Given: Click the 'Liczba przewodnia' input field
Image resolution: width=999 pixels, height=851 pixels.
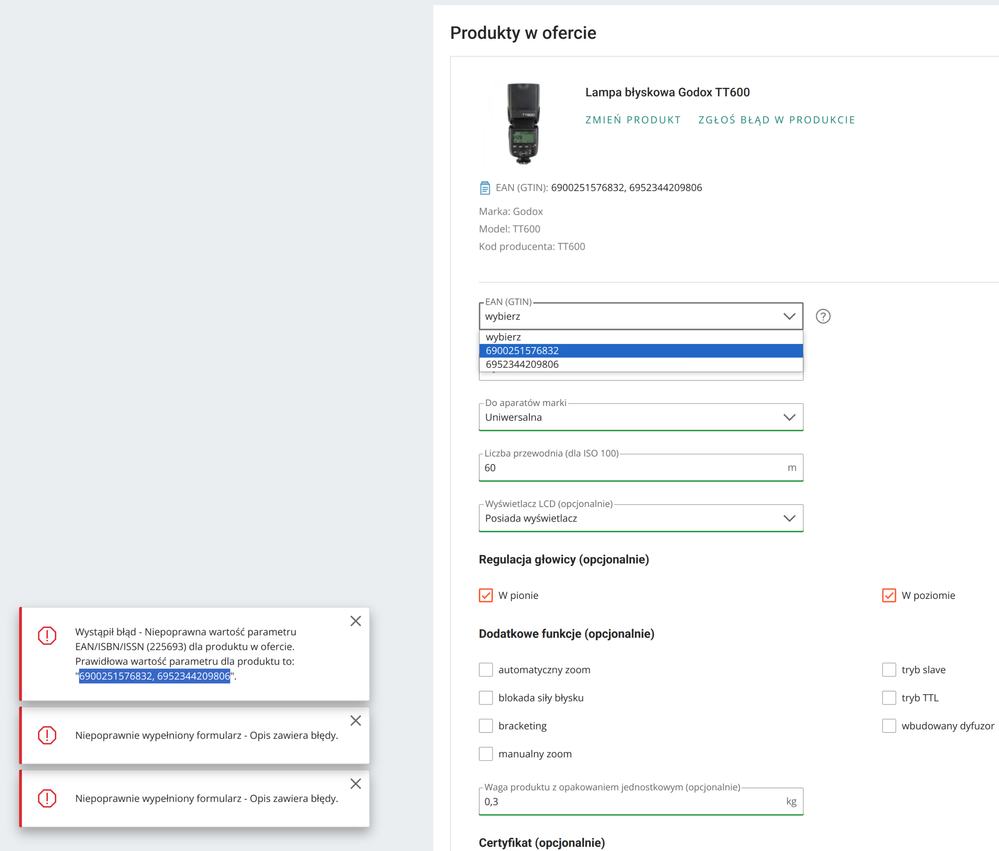Looking at the screenshot, I should 640,468.
